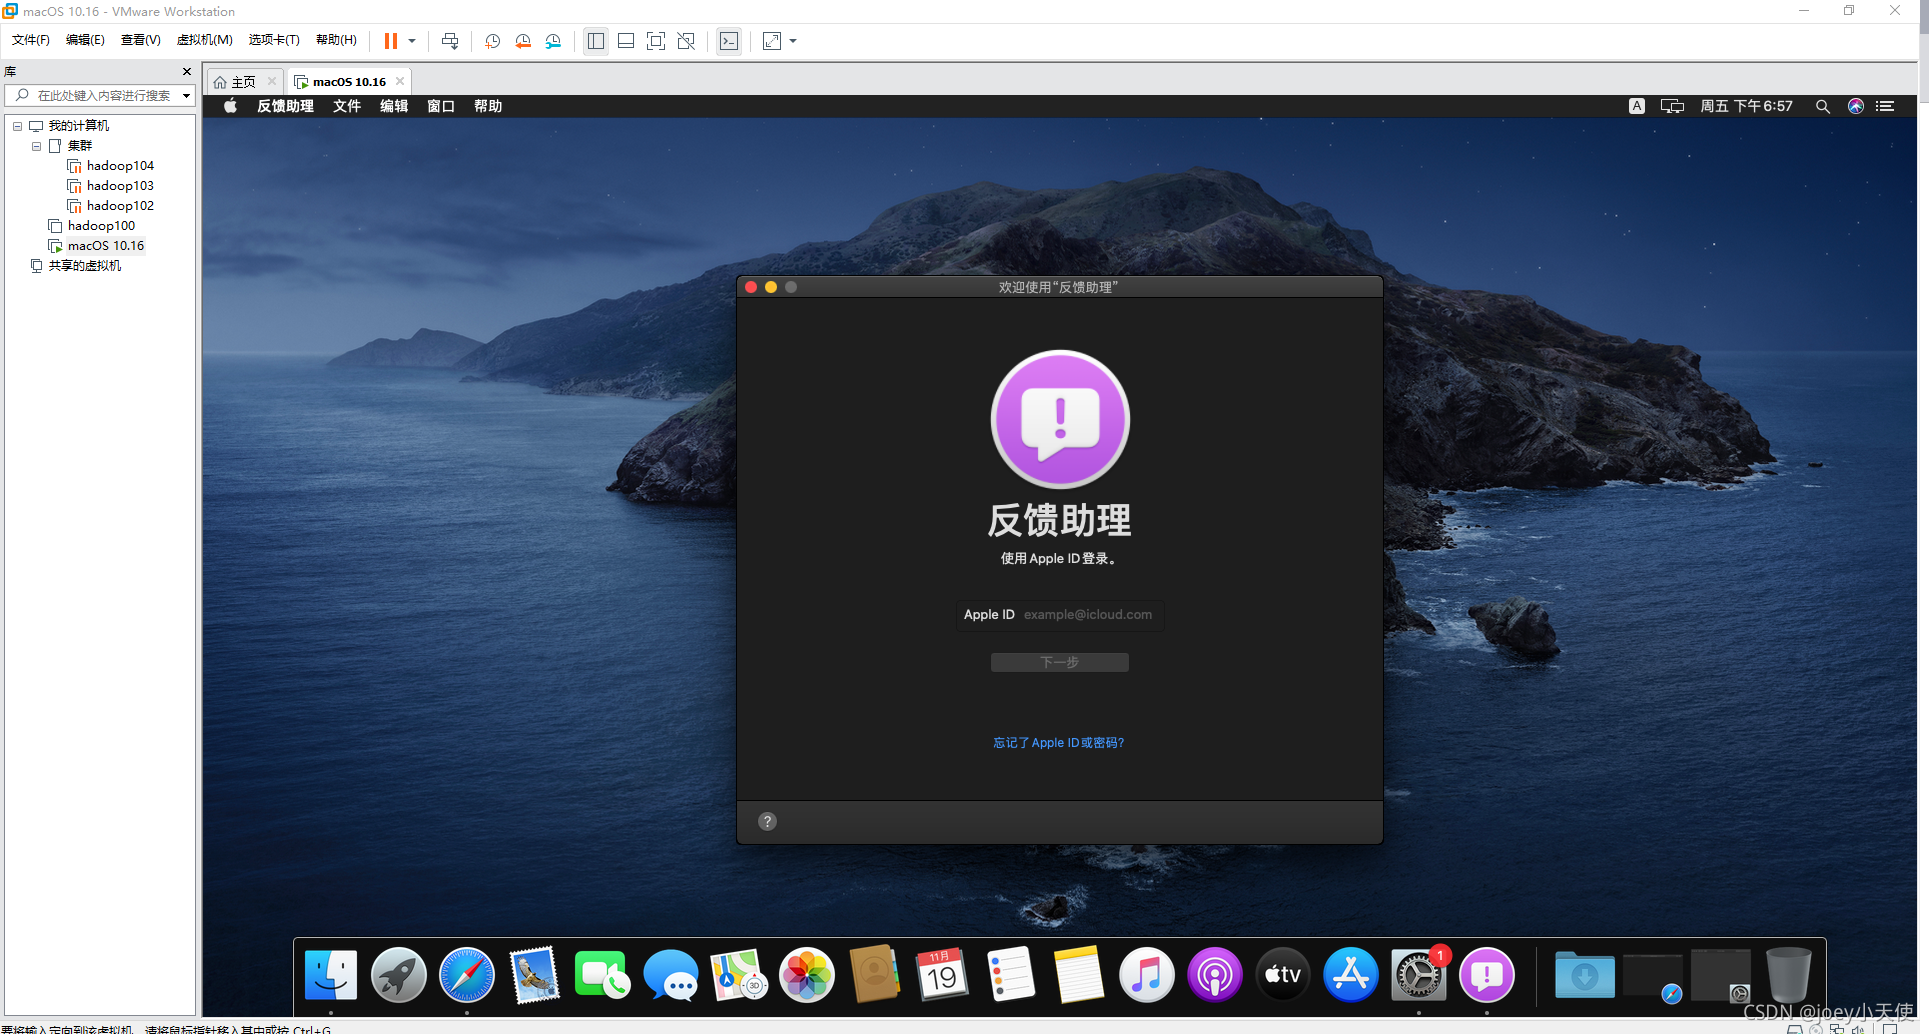Click the help question mark button
Viewport: 1929px width, 1034px height.
[767, 821]
